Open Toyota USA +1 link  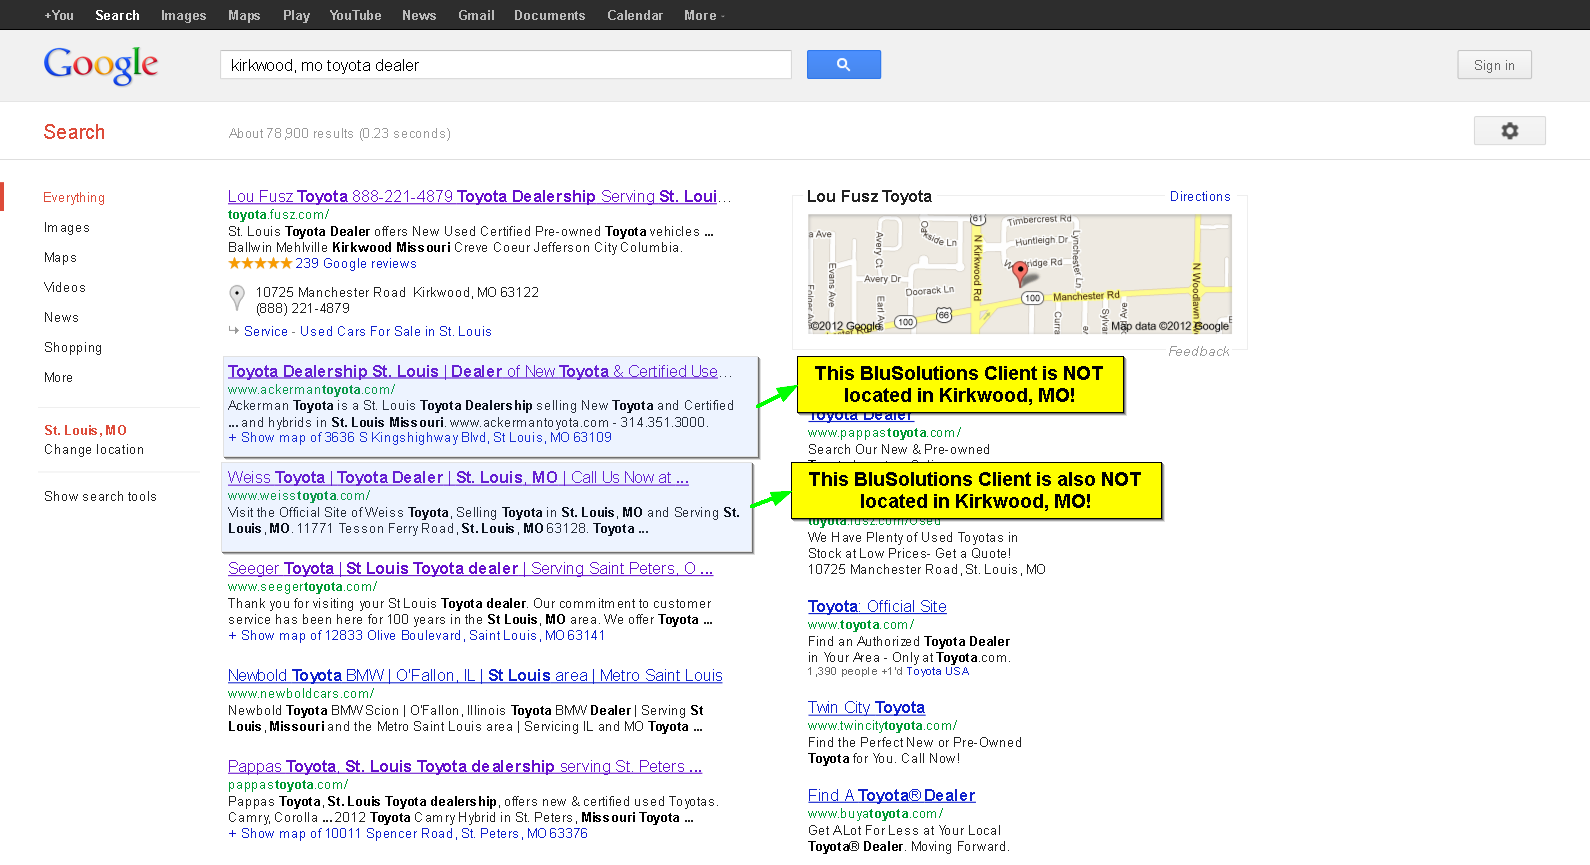click(x=937, y=672)
